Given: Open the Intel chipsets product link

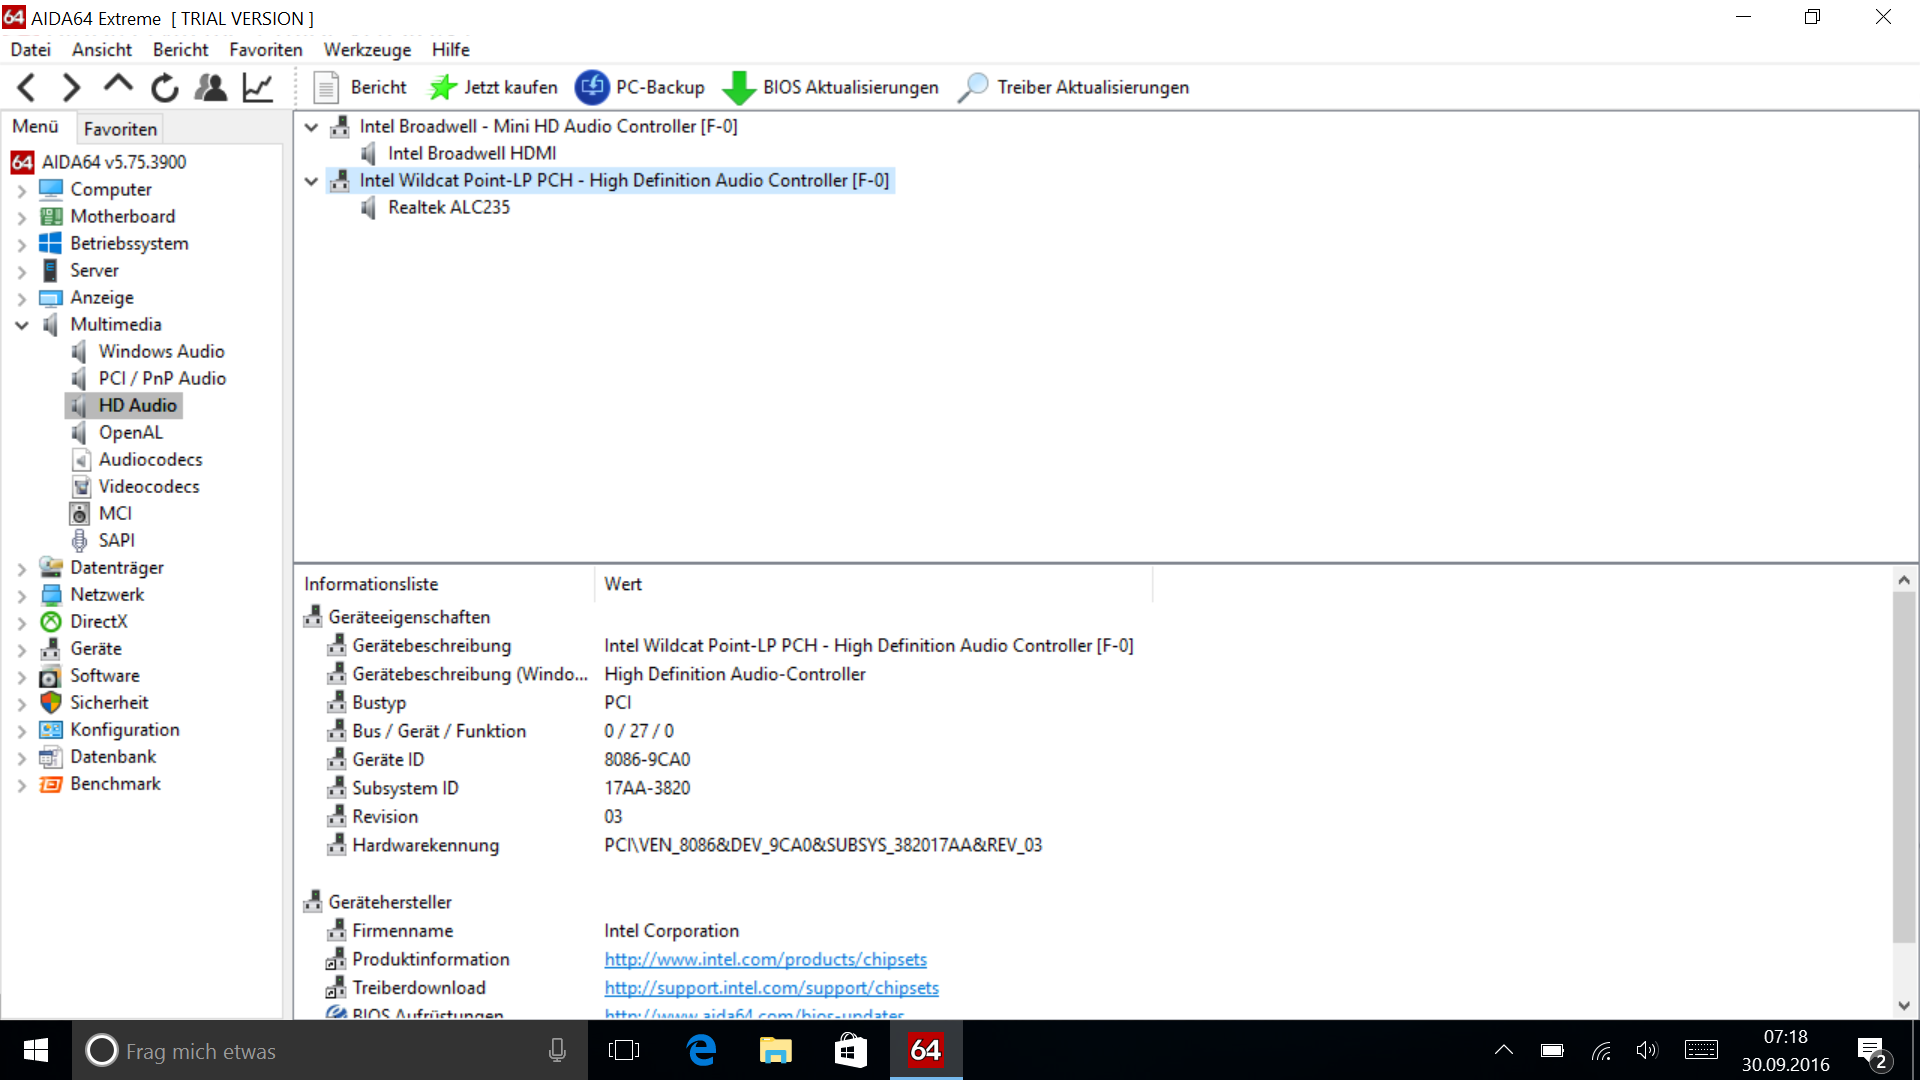Looking at the screenshot, I should pos(765,959).
